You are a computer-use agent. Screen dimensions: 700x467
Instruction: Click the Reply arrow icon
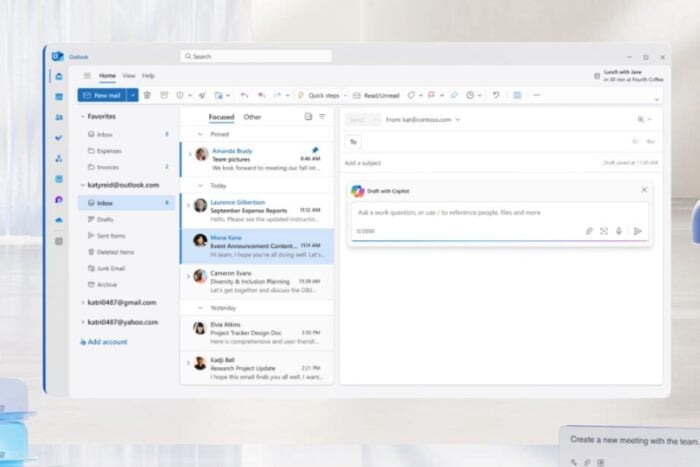pyautogui.click(x=244, y=95)
